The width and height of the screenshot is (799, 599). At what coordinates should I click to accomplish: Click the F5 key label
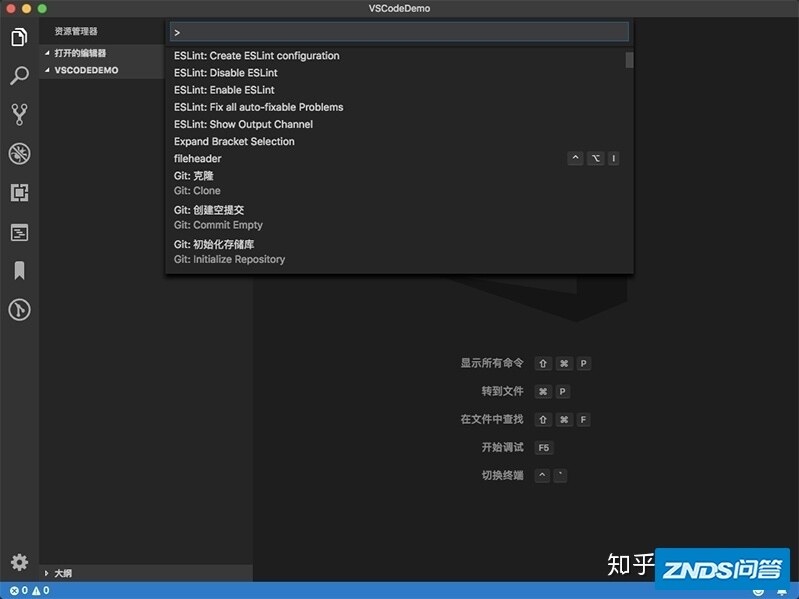click(544, 448)
